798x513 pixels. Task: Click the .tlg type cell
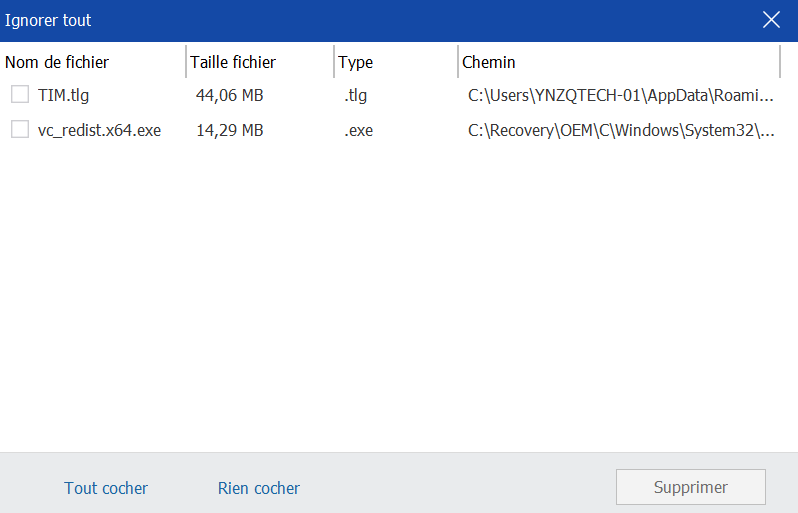(355, 95)
